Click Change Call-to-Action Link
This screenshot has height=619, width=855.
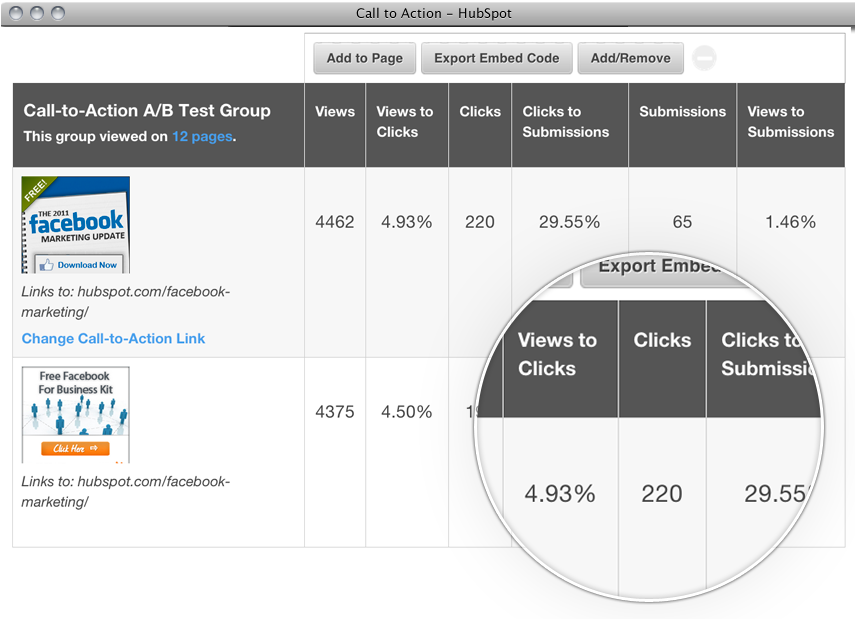pyautogui.click(x=113, y=338)
